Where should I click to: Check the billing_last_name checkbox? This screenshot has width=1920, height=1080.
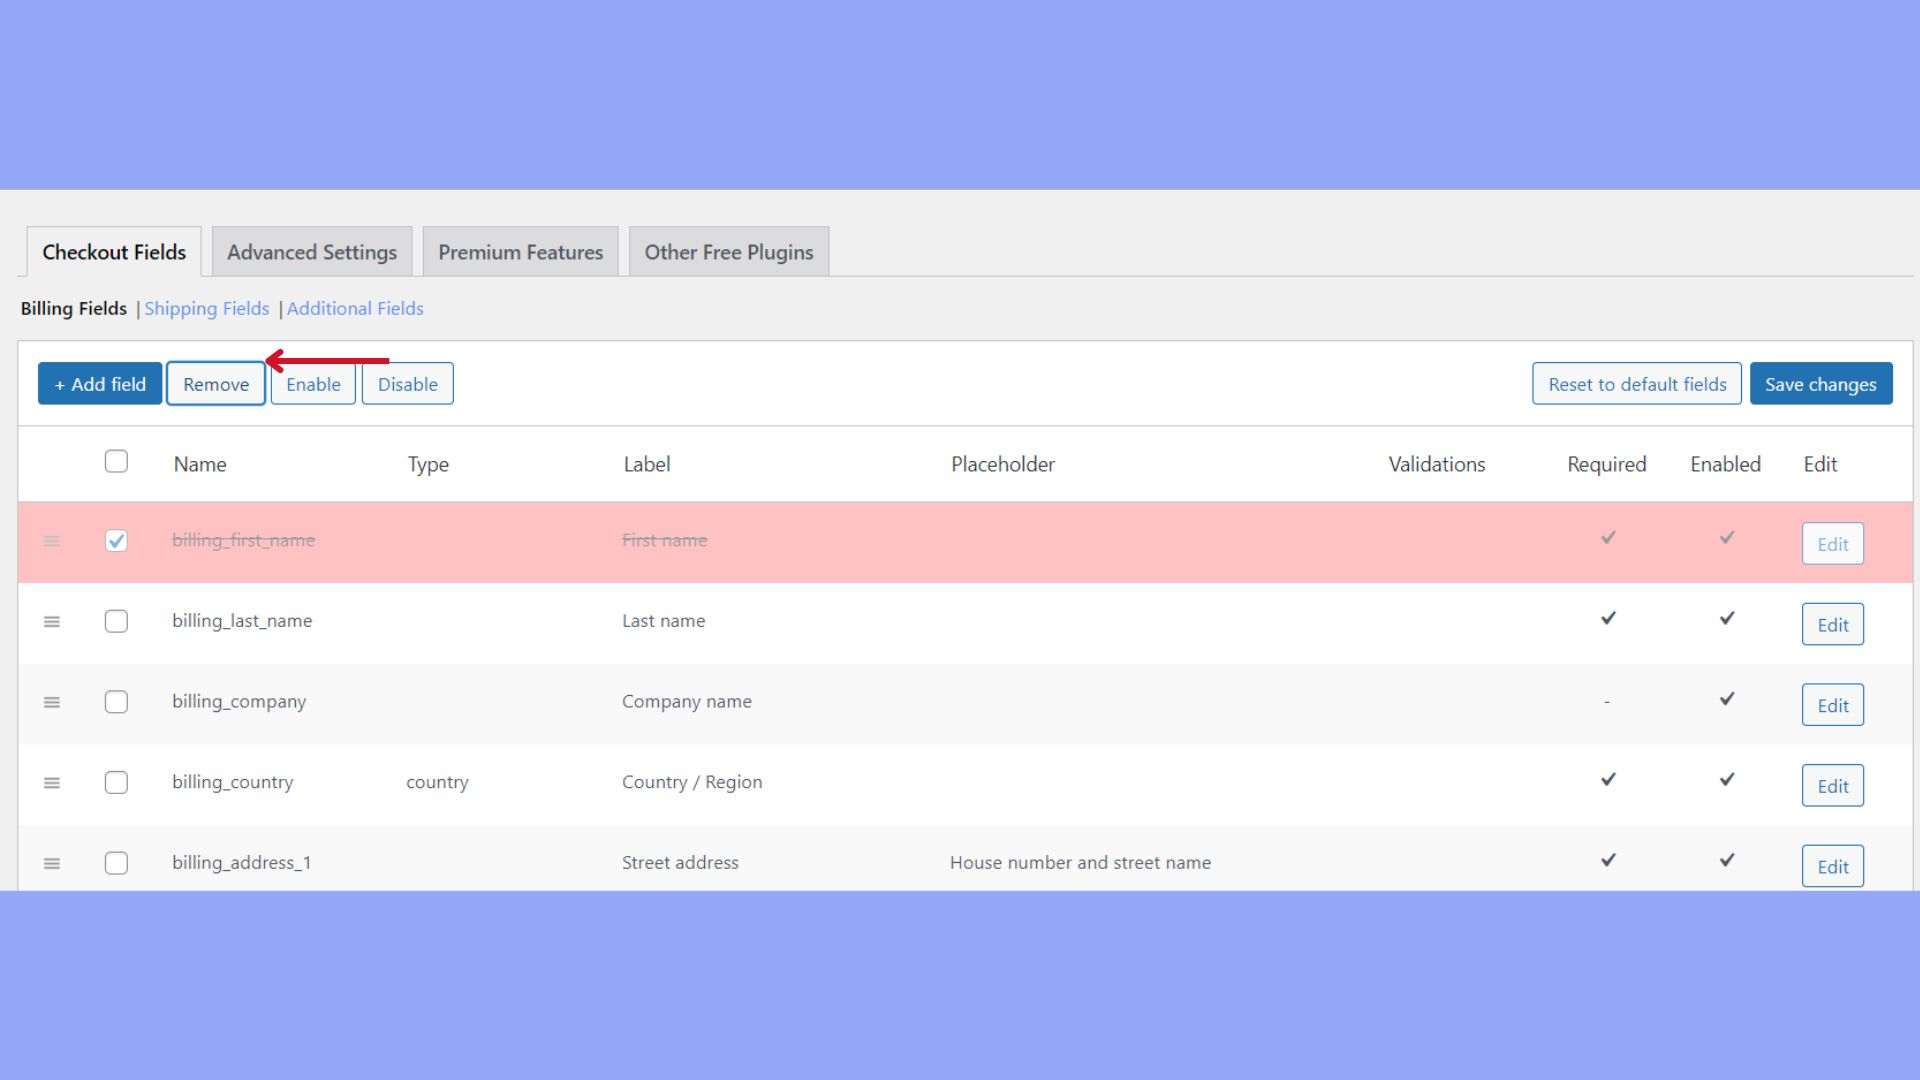[x=116, y=622]
